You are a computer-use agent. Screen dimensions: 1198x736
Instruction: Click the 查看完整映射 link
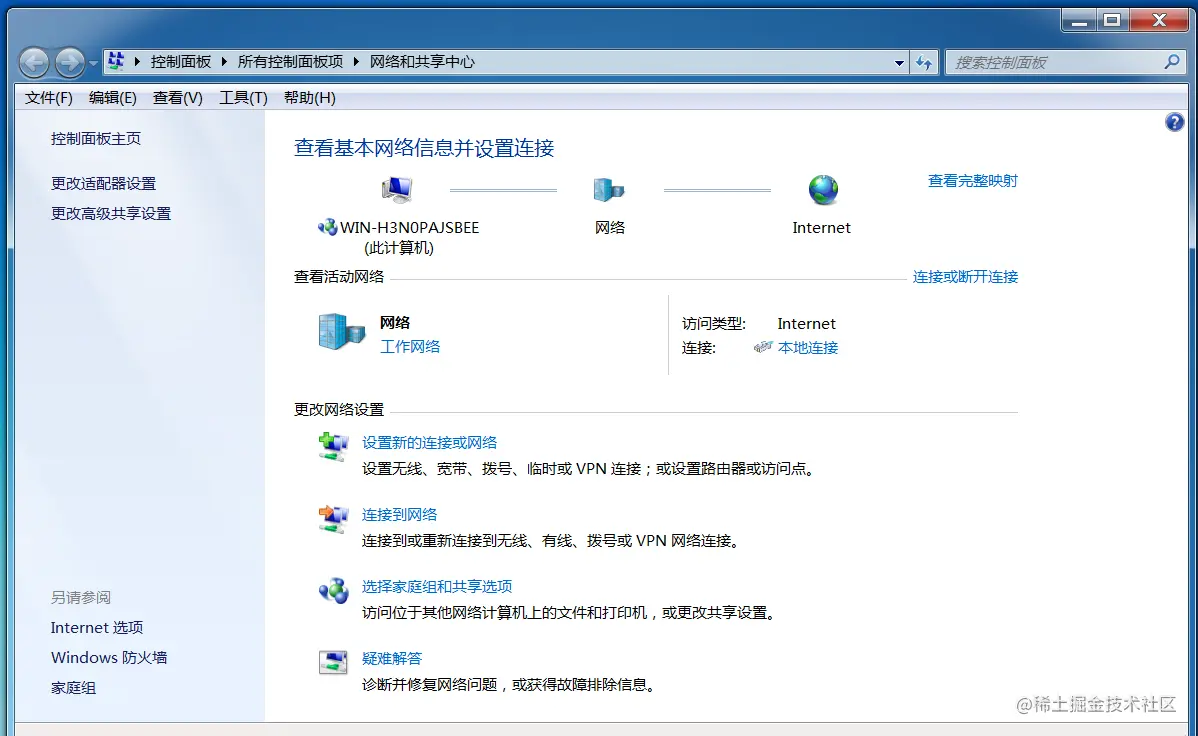[971, 181]
